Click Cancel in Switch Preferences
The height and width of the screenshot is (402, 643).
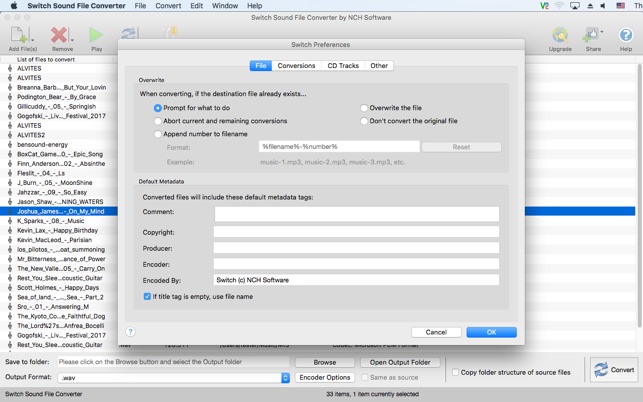pyautogui.click(x=436, y=332)
